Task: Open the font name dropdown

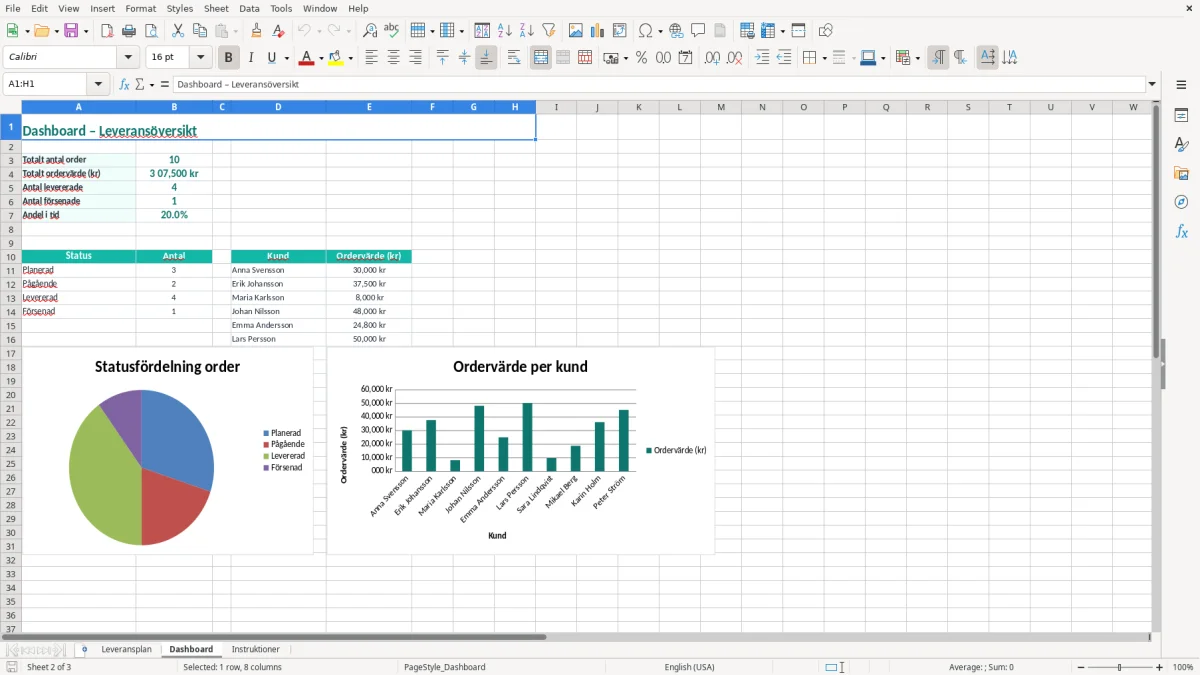Action: pyautogui.click(x=128, y=58)
